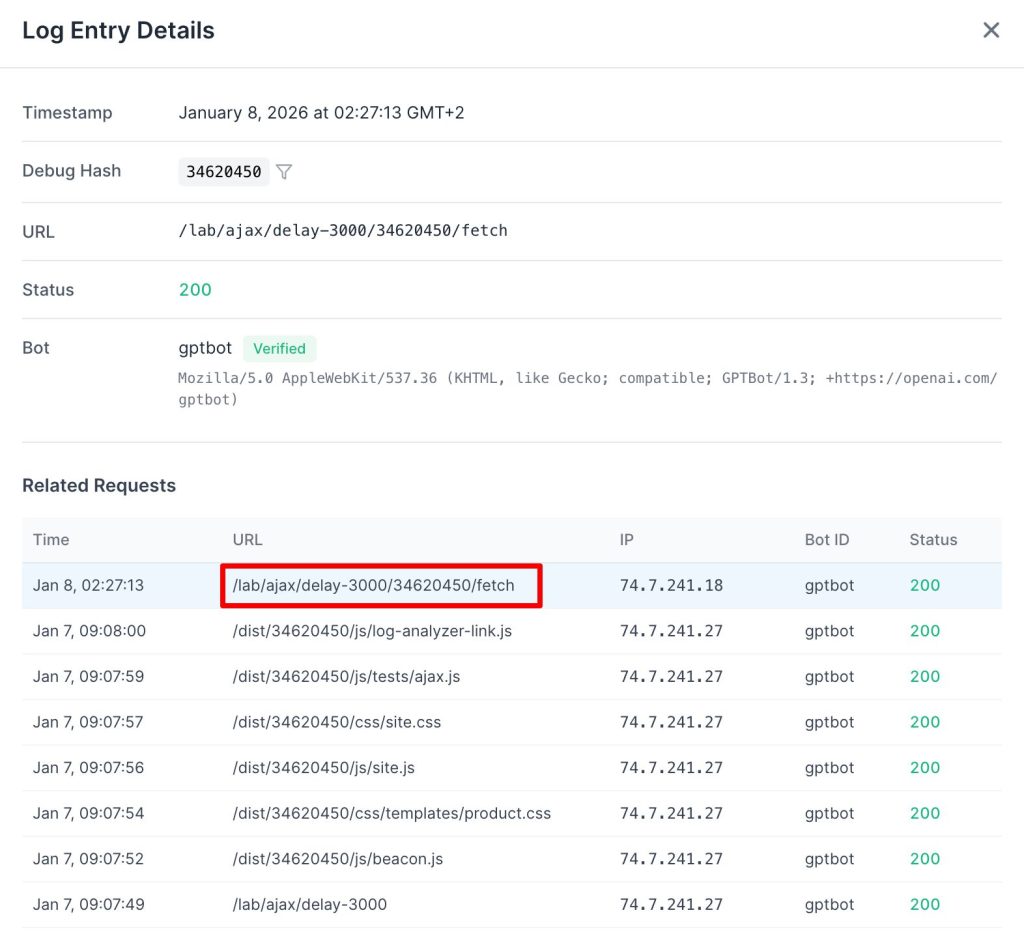
Task: Click IP address 74.7.241.18 in first row
Action: tap(671, 585)
